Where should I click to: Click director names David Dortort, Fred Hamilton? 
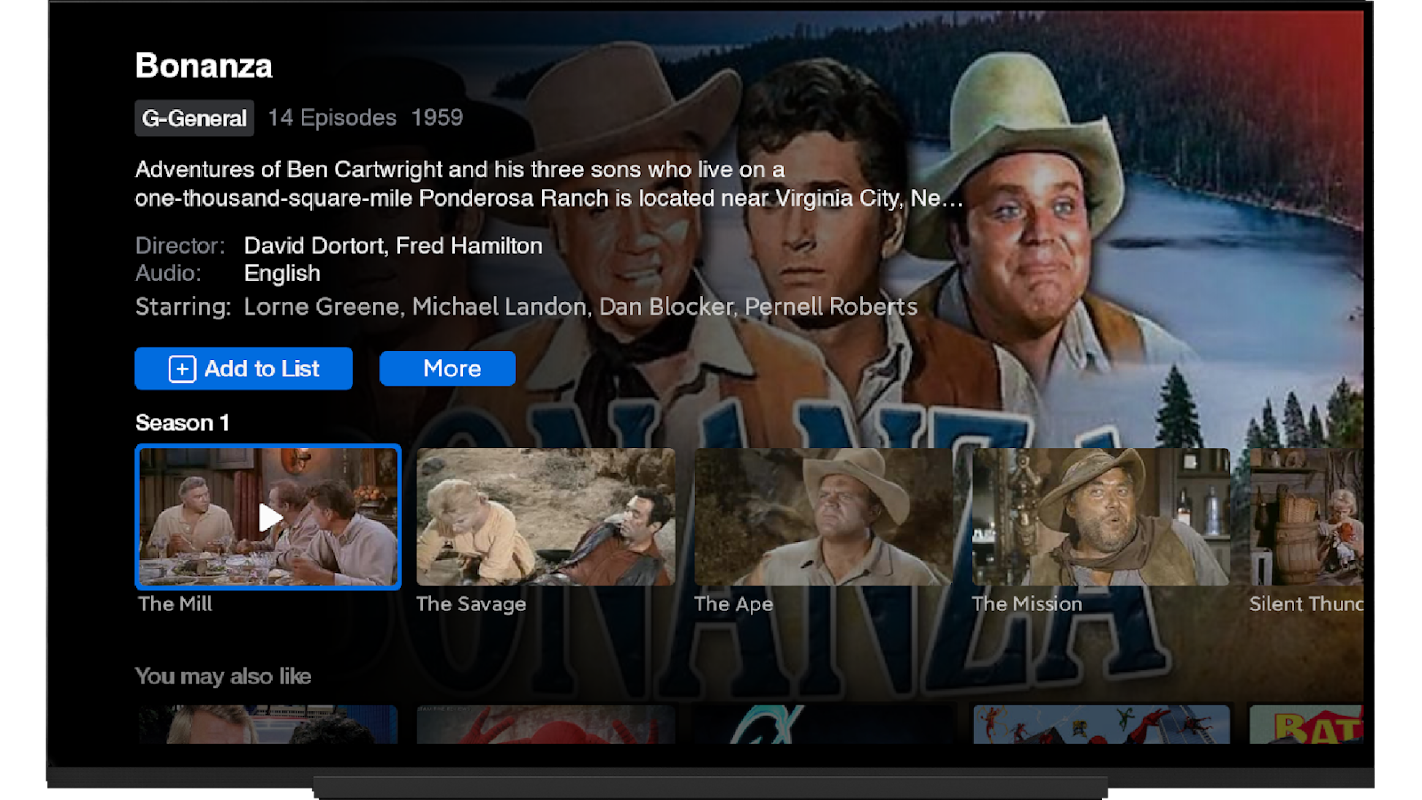393,246
